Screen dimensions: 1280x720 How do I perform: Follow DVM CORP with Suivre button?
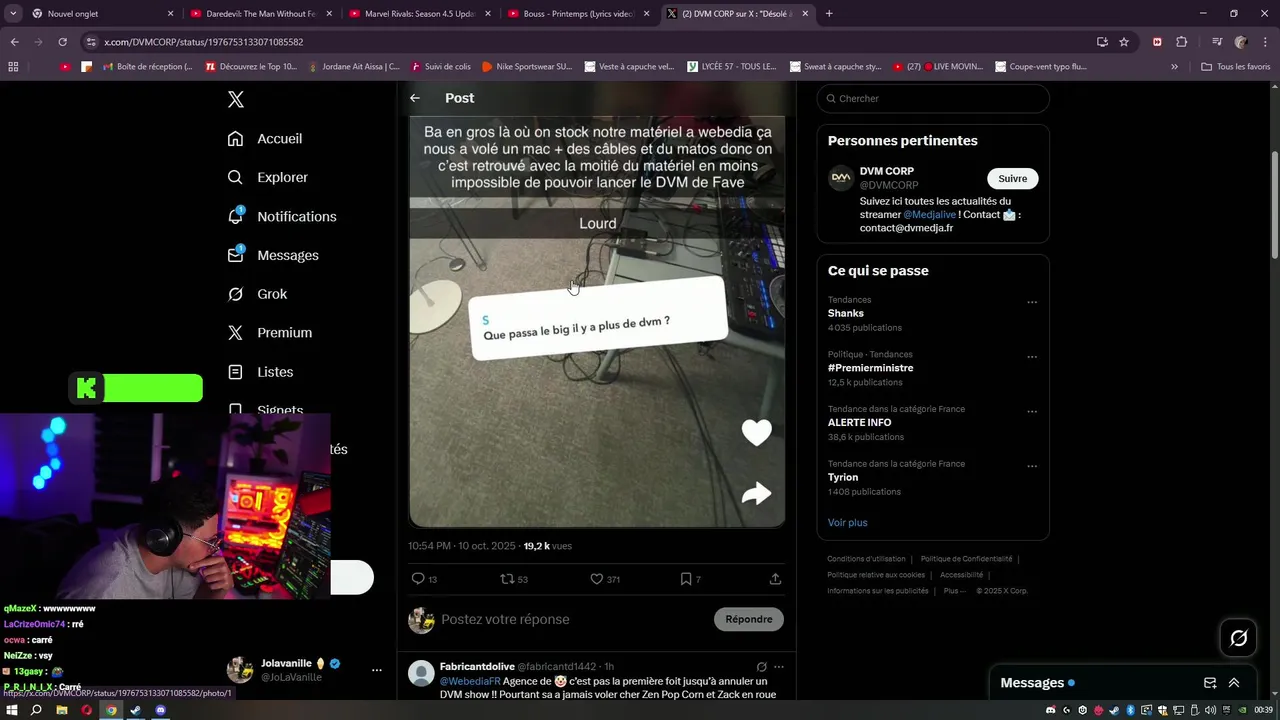[1013, 179]
